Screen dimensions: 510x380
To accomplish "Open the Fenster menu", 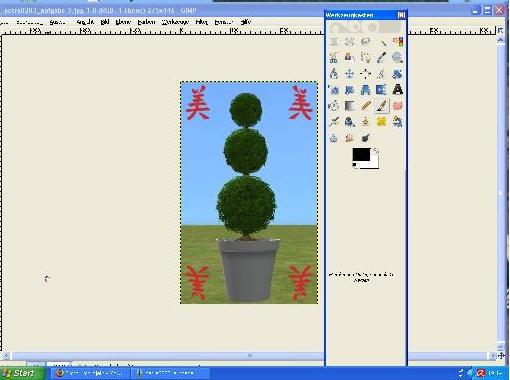I will [x=223, y=22].
